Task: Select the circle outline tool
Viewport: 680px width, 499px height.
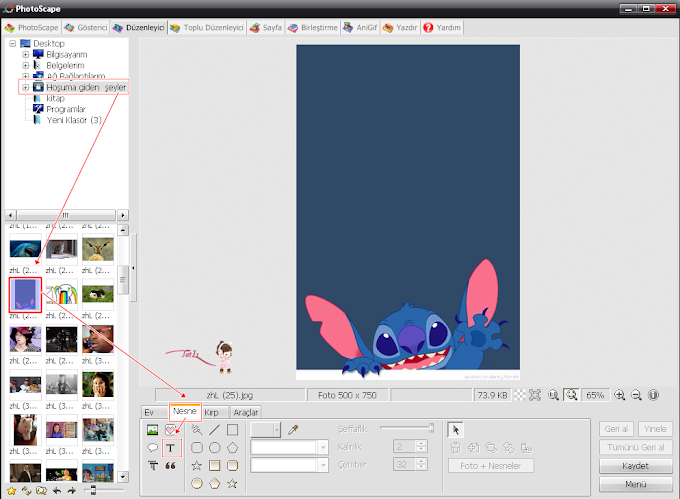Action: (x=214, y=447)
